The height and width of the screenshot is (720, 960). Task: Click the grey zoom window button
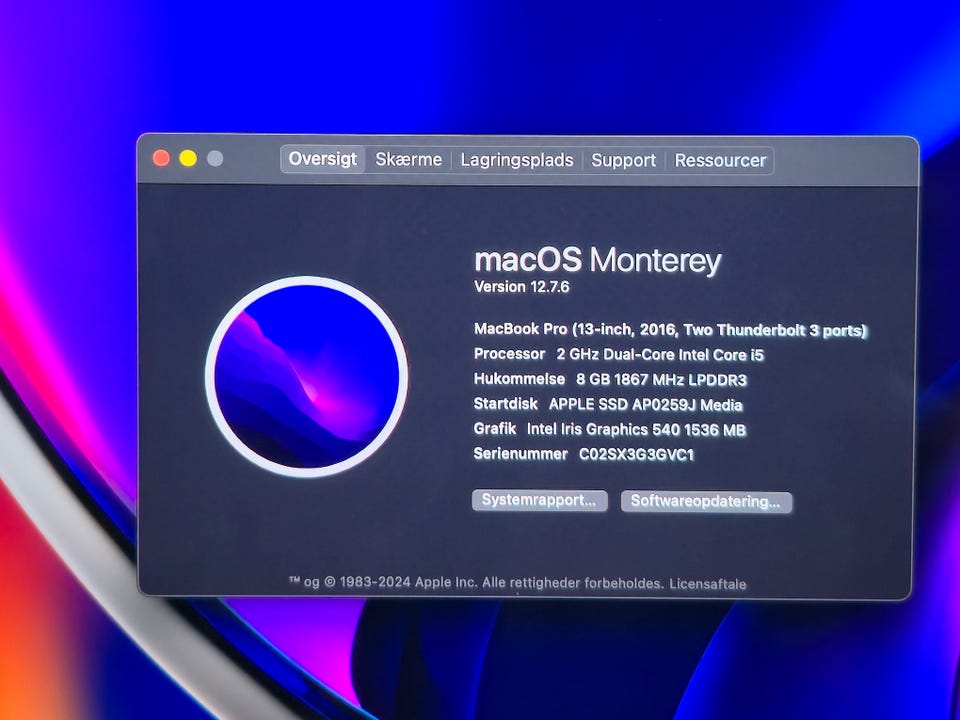pos(215,159)
